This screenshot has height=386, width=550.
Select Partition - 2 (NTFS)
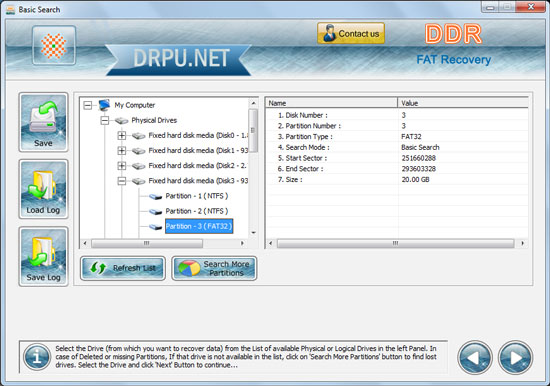click(196, 211)
